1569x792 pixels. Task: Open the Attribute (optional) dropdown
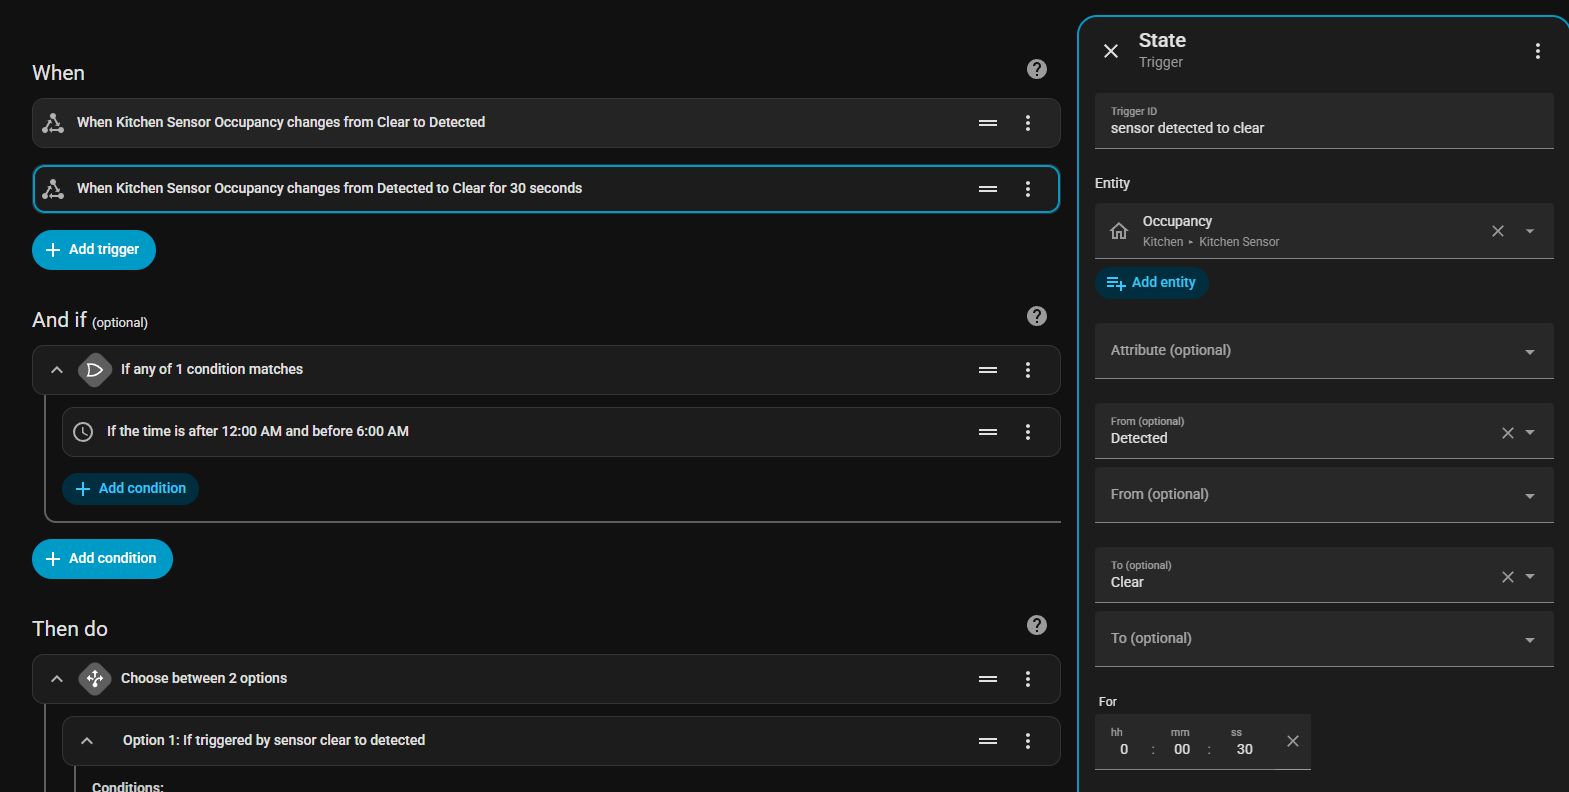(x=1323, y=351)
